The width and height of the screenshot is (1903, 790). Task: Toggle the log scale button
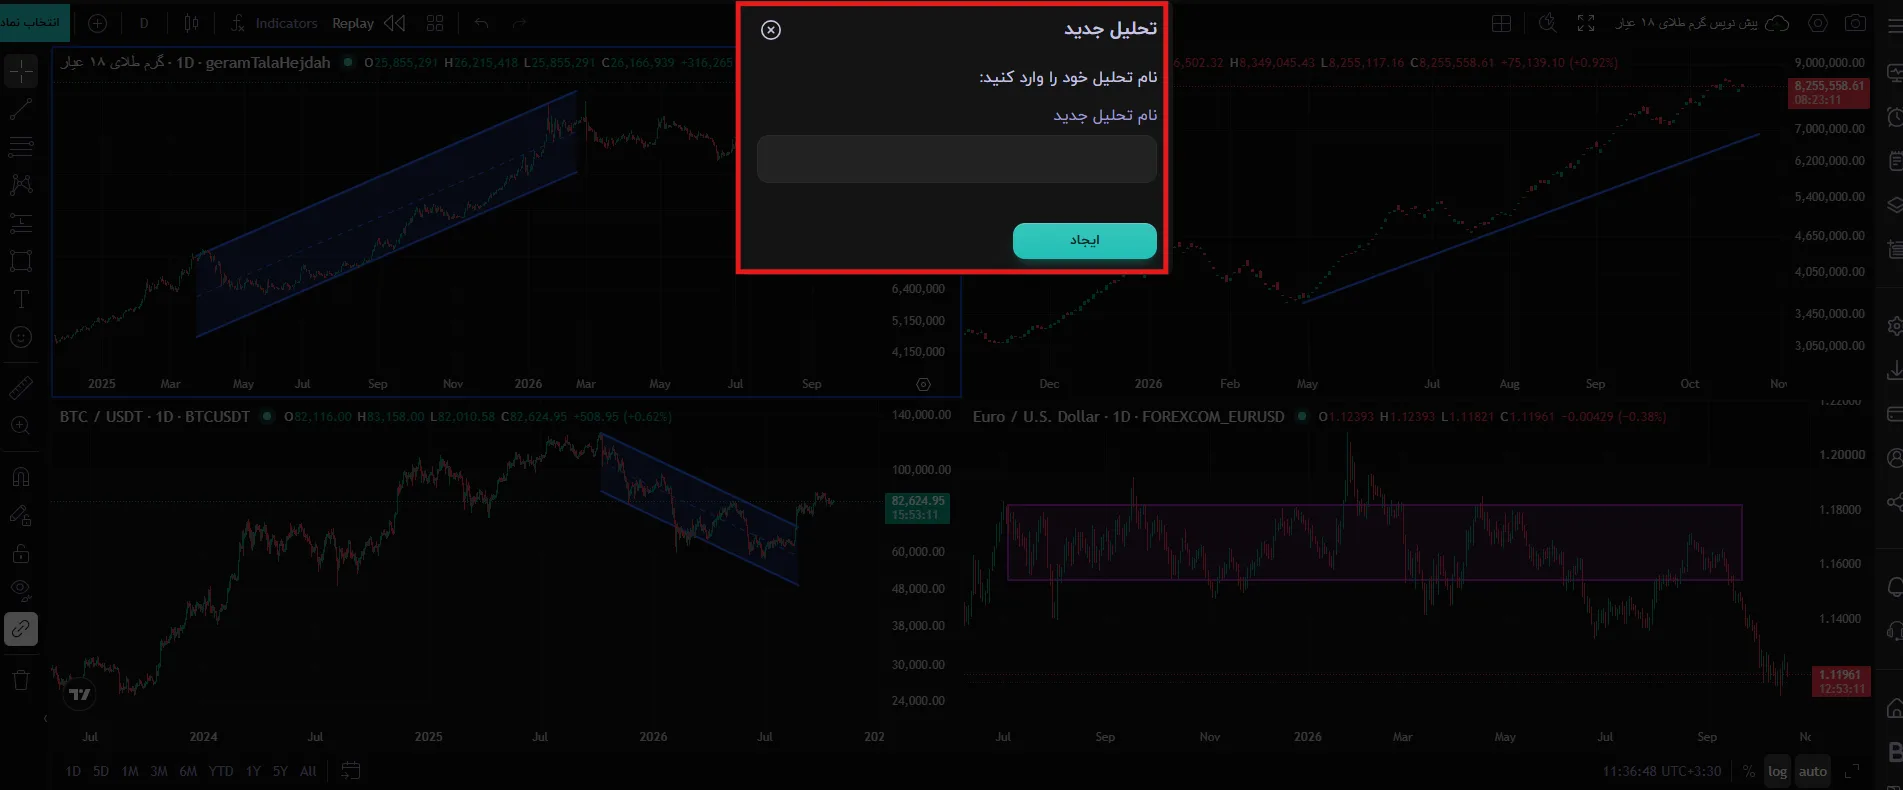[1777, 771]
